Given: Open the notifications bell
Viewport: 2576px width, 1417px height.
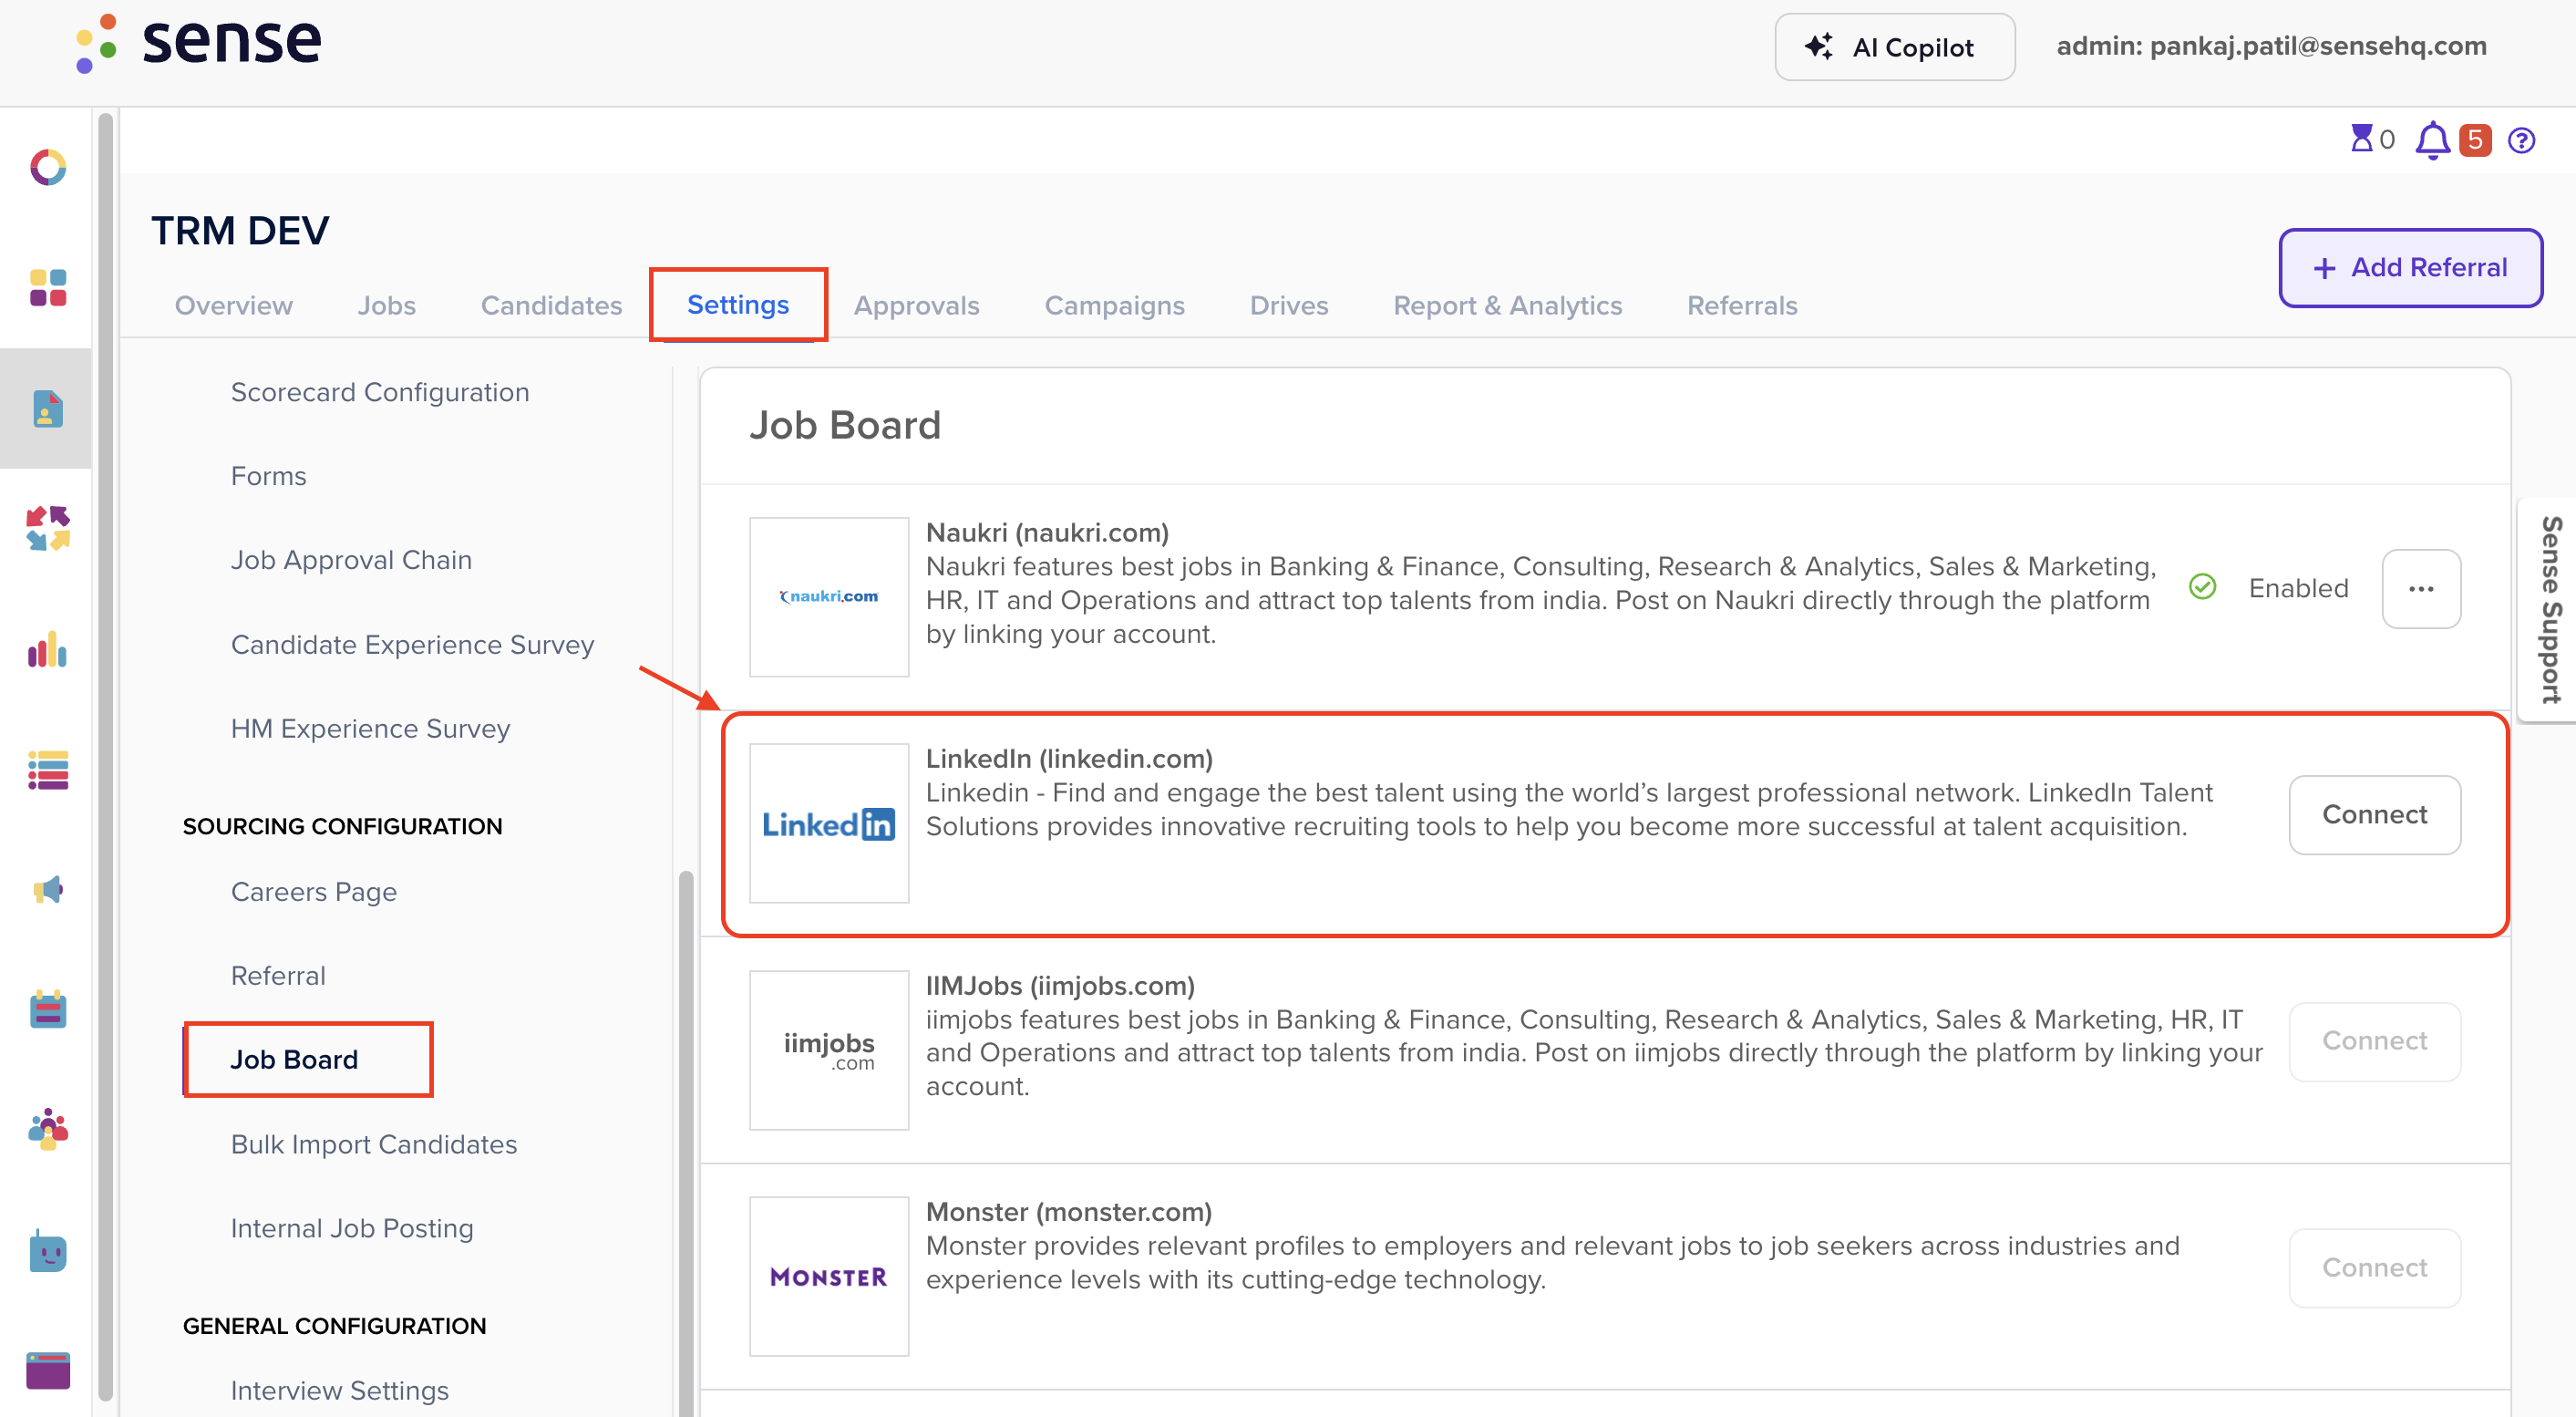Looking at the screenshot, I should 2432,140.
